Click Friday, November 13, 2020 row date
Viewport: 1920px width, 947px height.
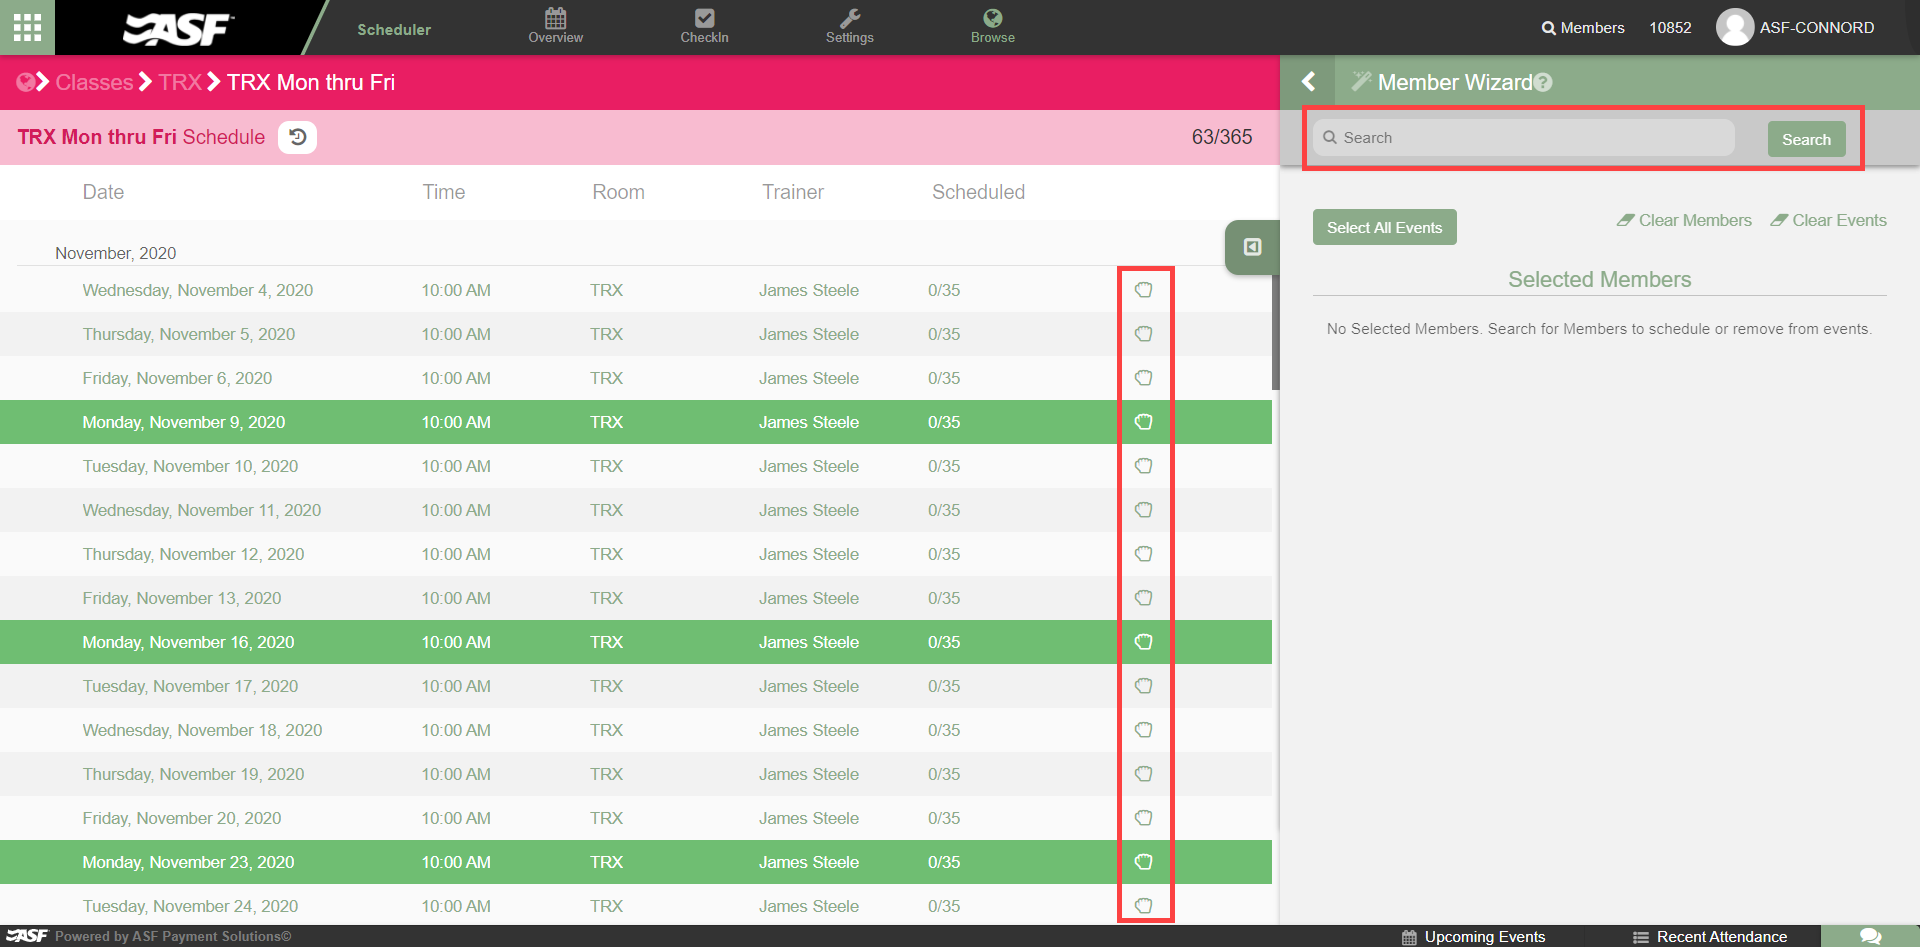(x=182, y=598)
